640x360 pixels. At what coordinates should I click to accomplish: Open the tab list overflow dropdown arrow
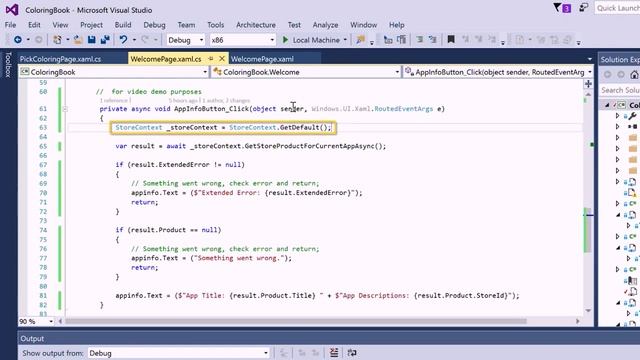pos(590,59)
